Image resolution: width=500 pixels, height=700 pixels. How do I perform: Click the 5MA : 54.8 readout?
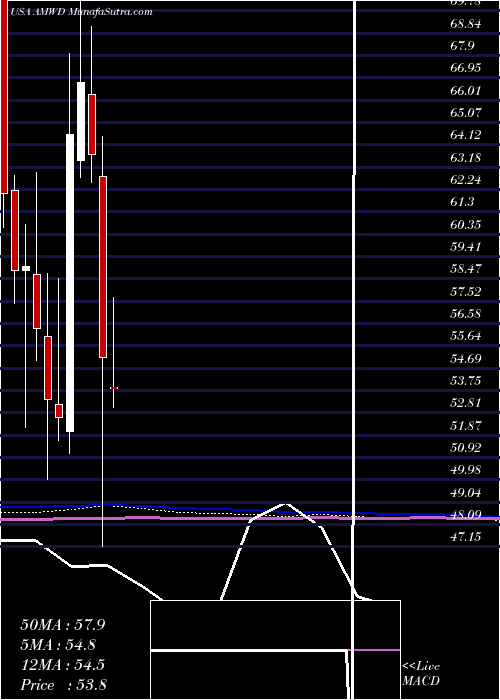(58, 645)
